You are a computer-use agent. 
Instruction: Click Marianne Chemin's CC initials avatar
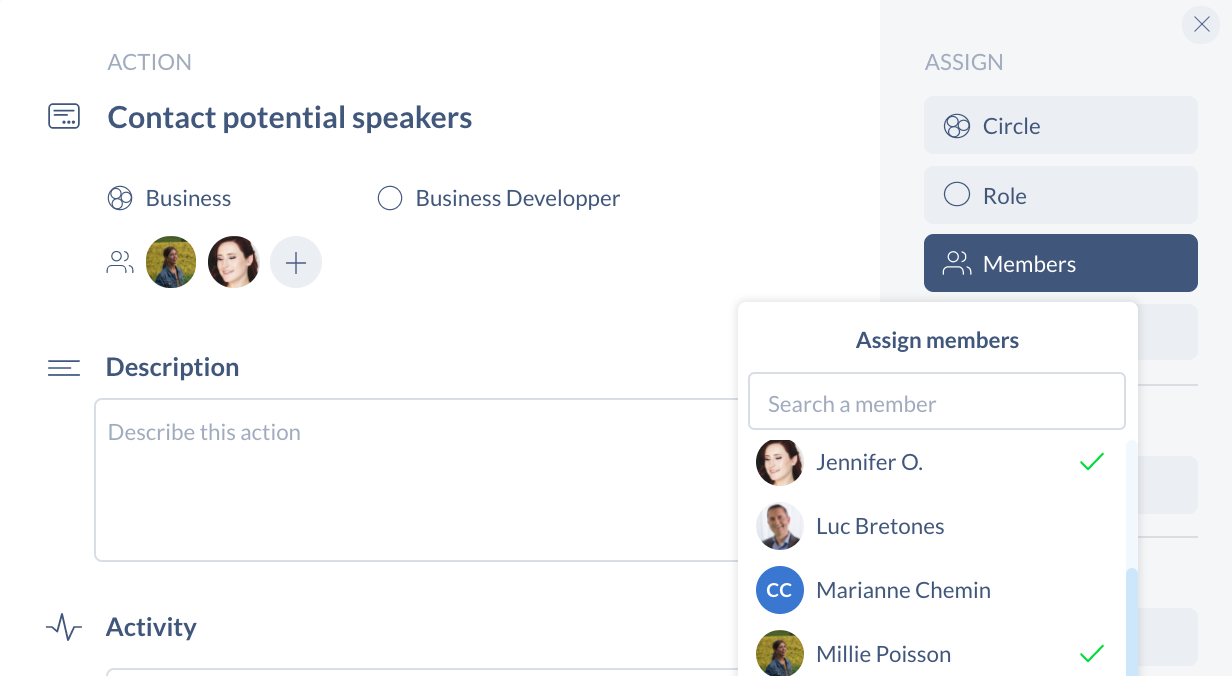click(x=780, y=590)
